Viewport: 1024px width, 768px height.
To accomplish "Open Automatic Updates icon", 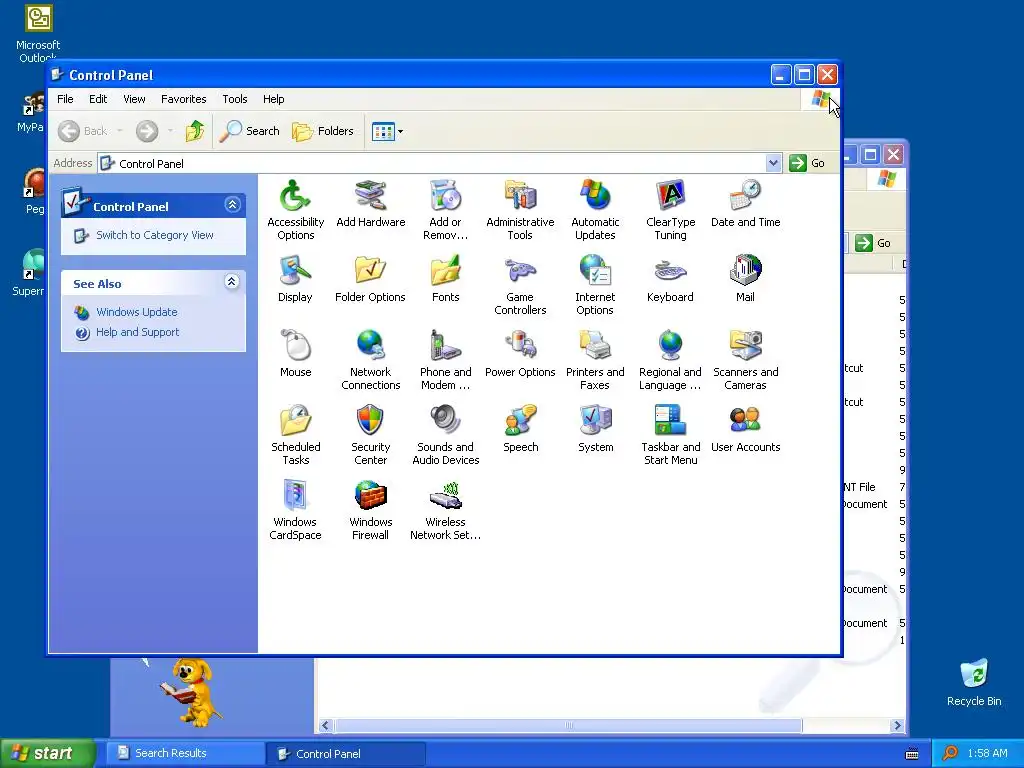I will click(x=595, y=196).
